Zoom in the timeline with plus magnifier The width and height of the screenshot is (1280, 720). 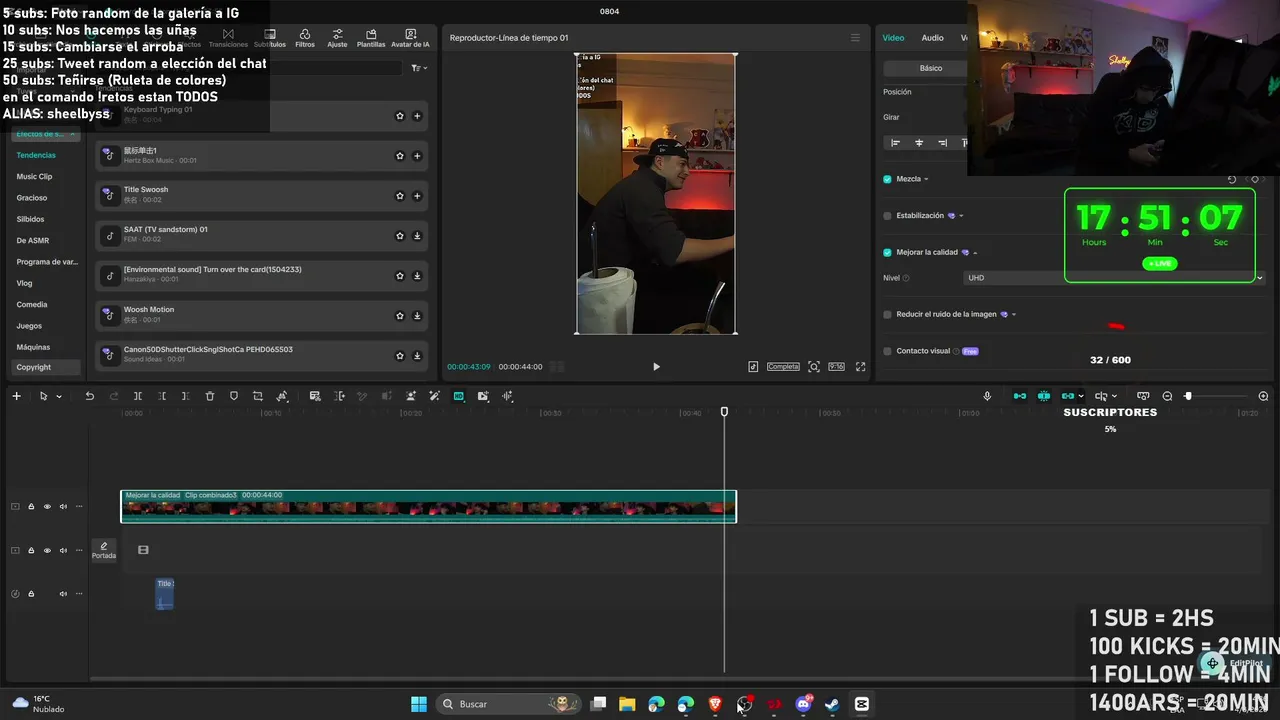coord(1263,396)
